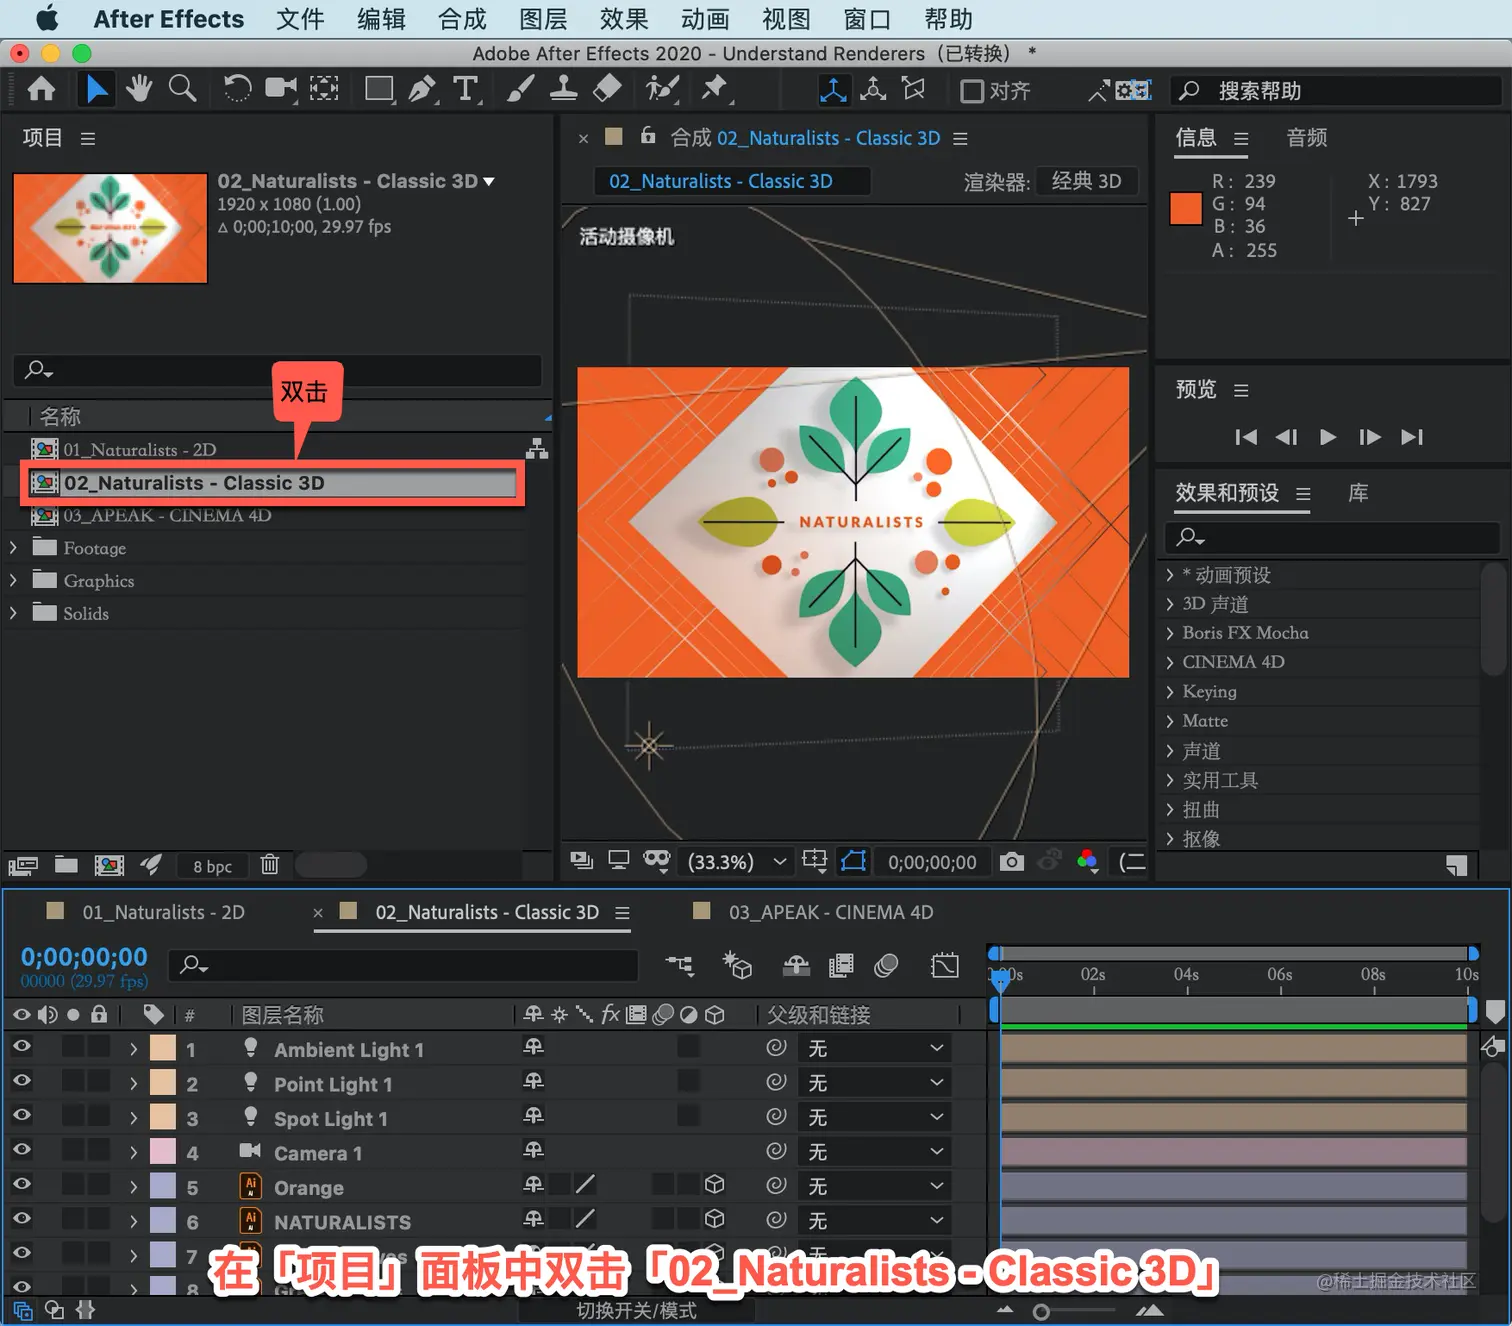Hide the Spot Light 1 layer
The height and width of the screenshot is (1326, 1512).
(x=21, y=1116)
